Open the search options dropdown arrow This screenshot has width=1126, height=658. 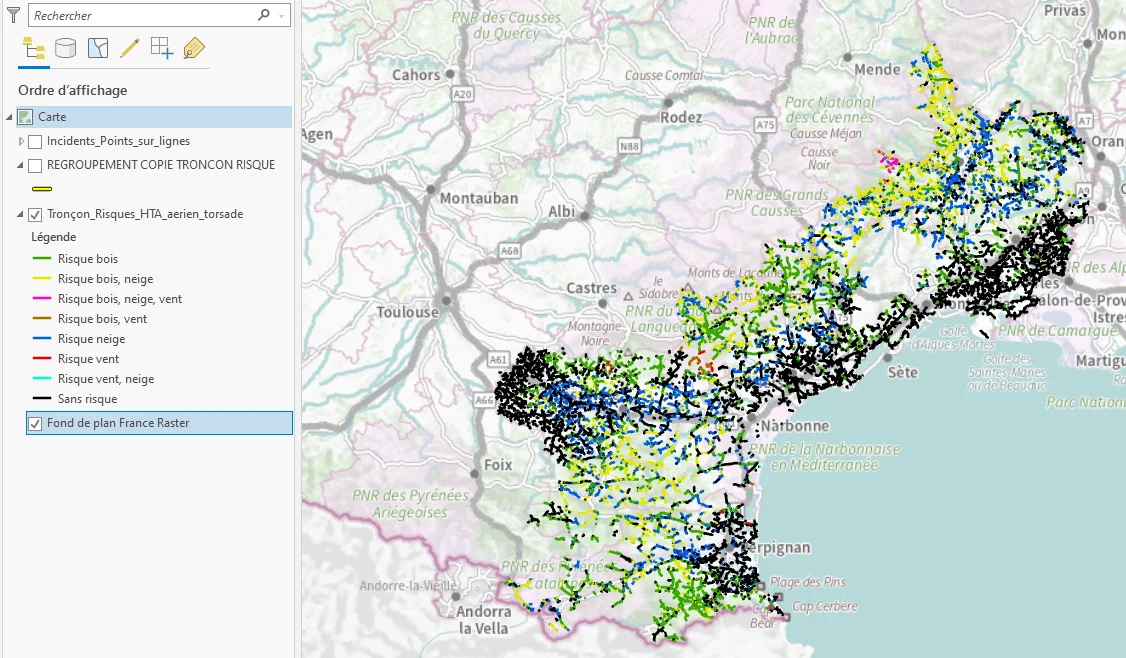pyautogui.click(x=282, y=15)
